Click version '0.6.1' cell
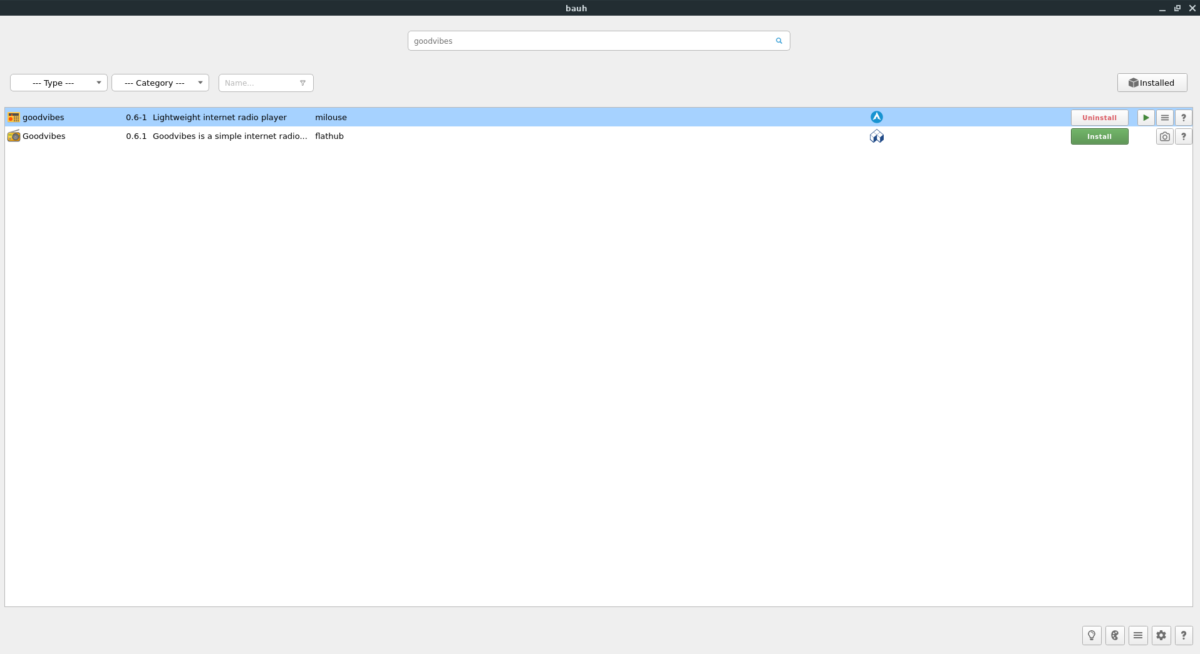 point(136,136)
